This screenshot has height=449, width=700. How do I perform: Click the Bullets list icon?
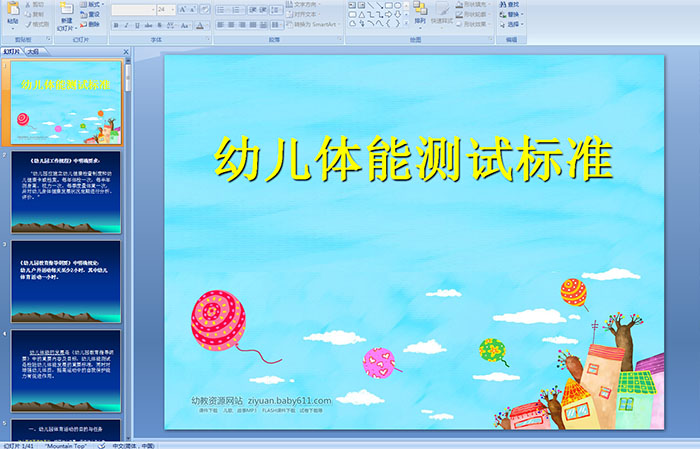222,9
